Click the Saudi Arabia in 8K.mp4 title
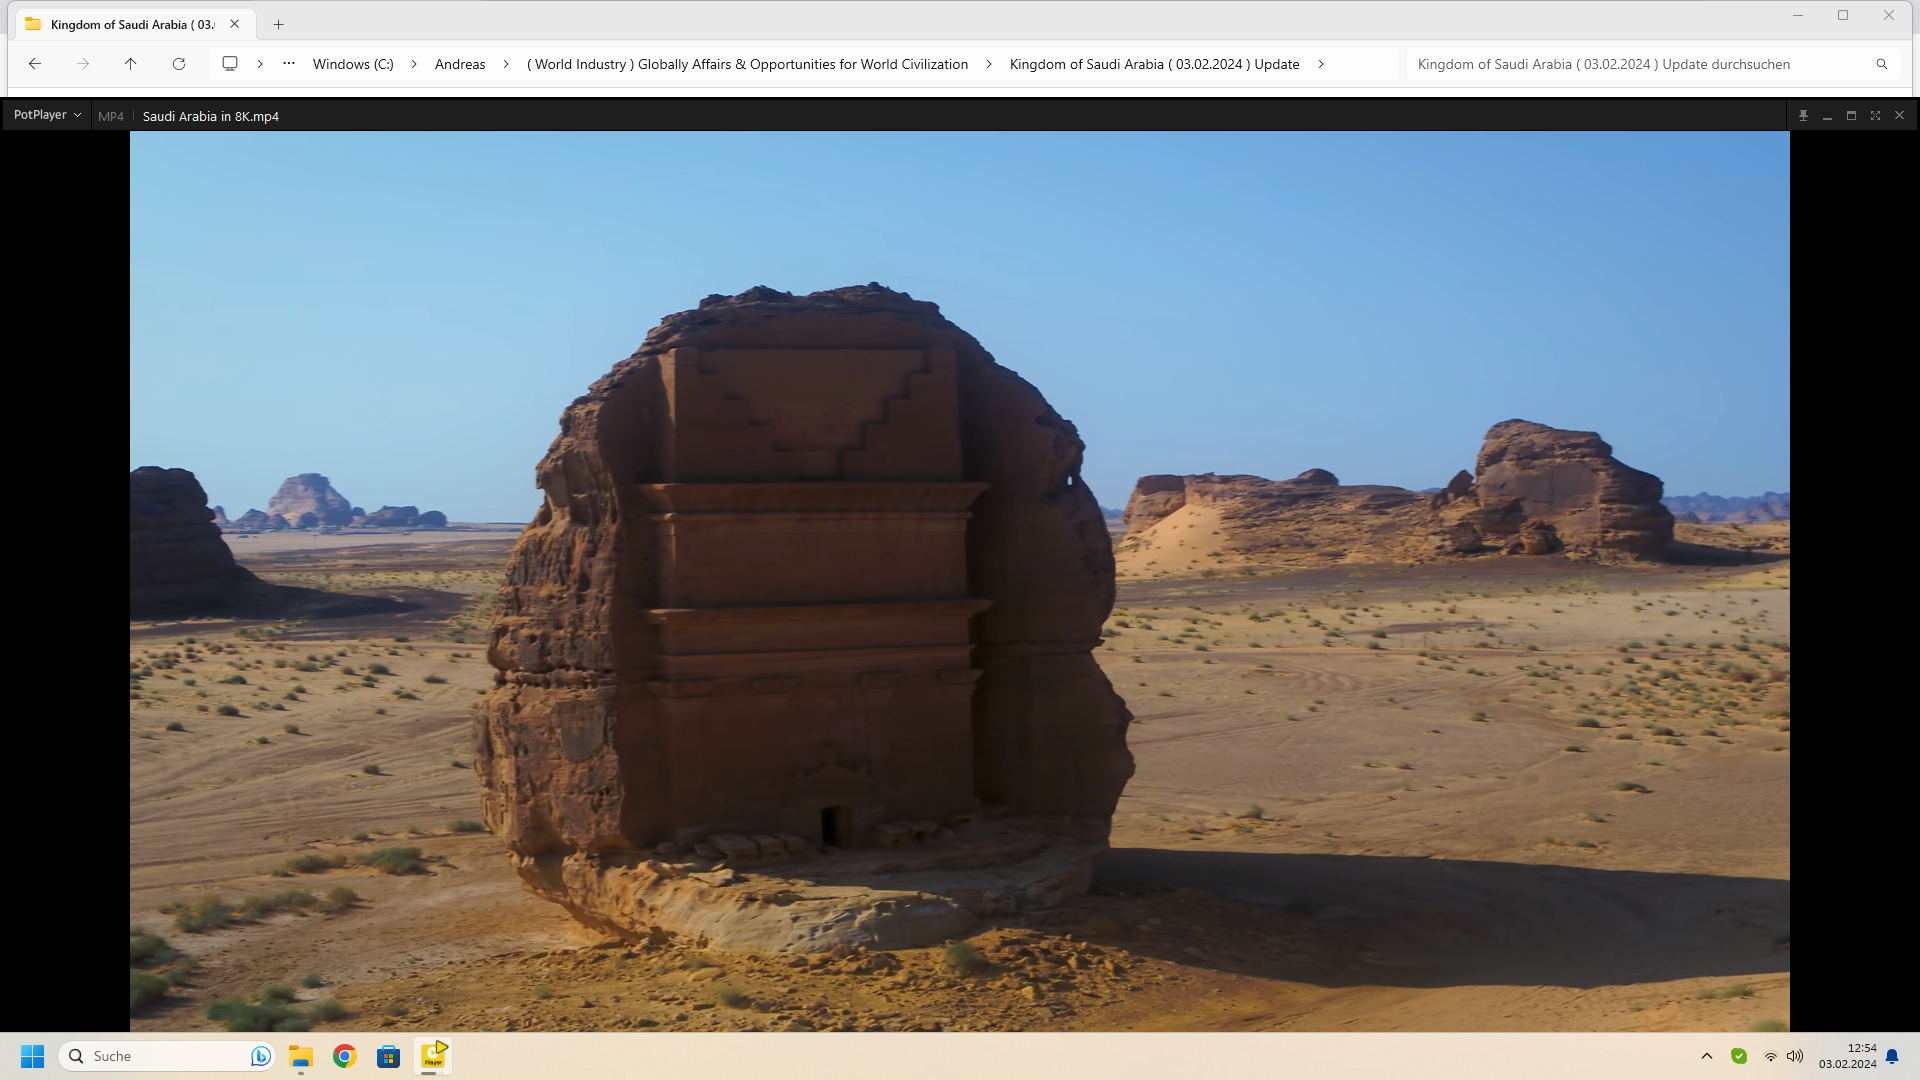Image resolution: width=1920 pixels, height=1080 pixels. click(x=210, y=116)
